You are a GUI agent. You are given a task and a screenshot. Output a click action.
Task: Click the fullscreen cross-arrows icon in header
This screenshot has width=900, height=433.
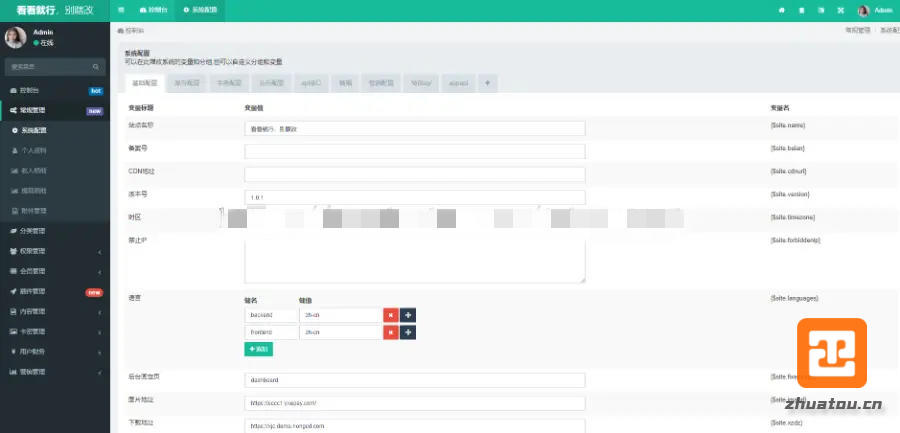[x=840, y=10]
